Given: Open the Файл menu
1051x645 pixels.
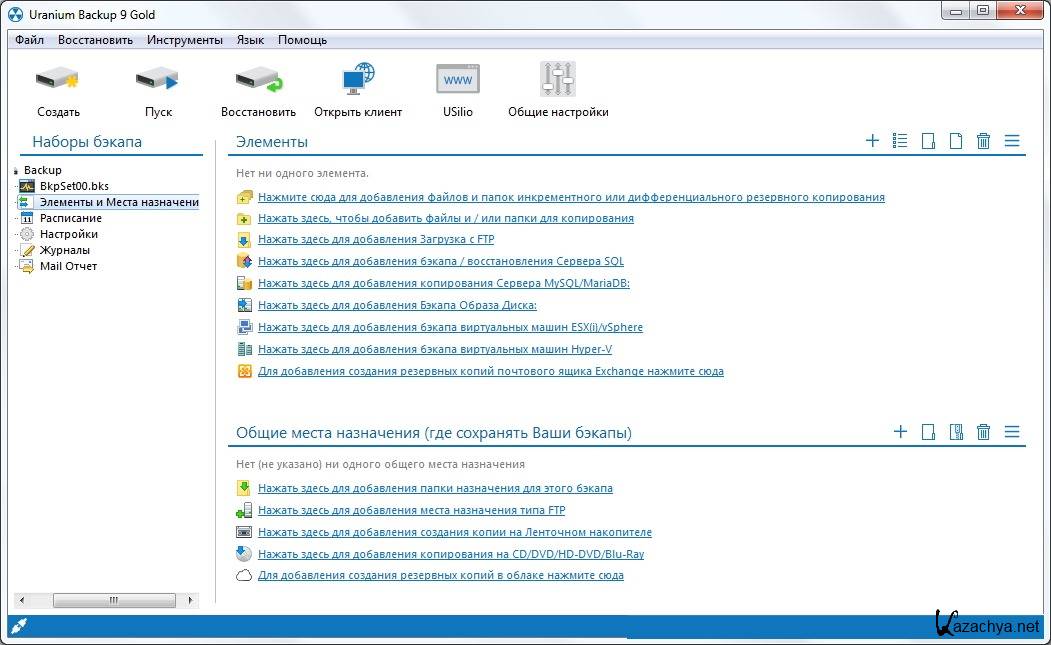Looking at the screenshot, I should [x=29, y=40].
